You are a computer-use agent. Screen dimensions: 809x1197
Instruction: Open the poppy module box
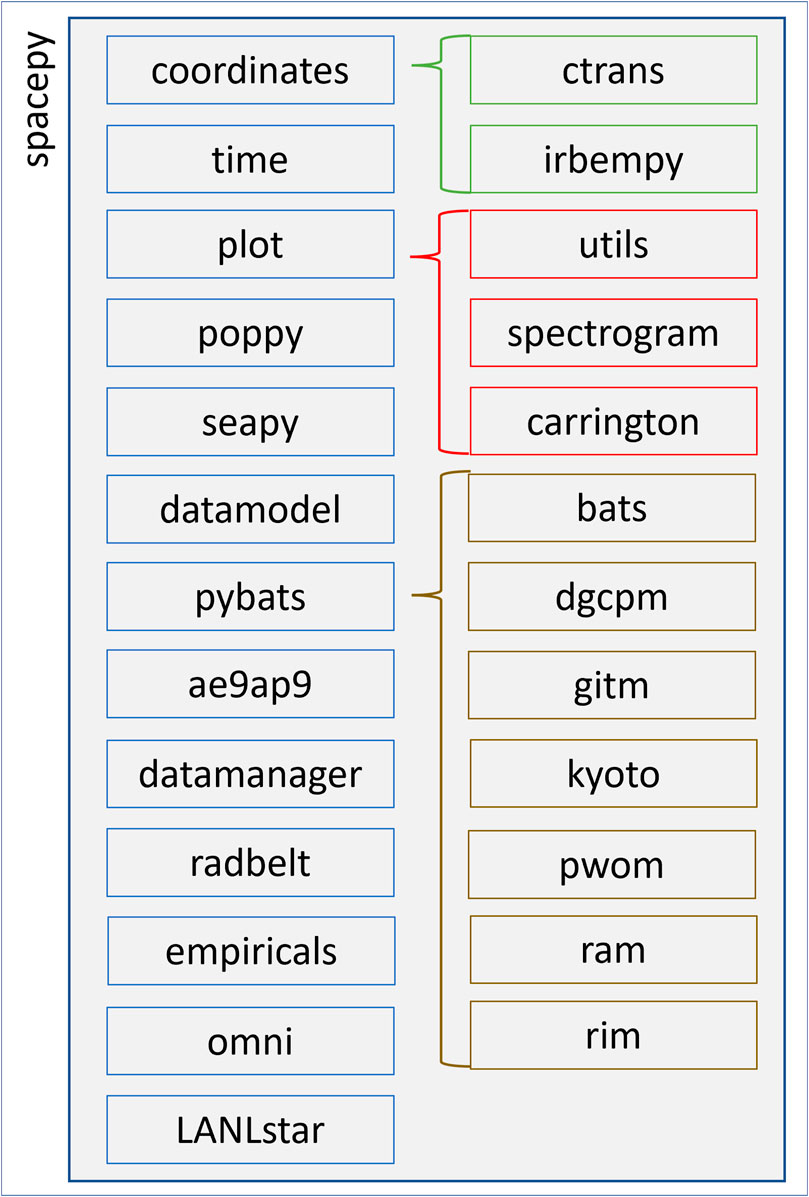(x=250, y=333)
